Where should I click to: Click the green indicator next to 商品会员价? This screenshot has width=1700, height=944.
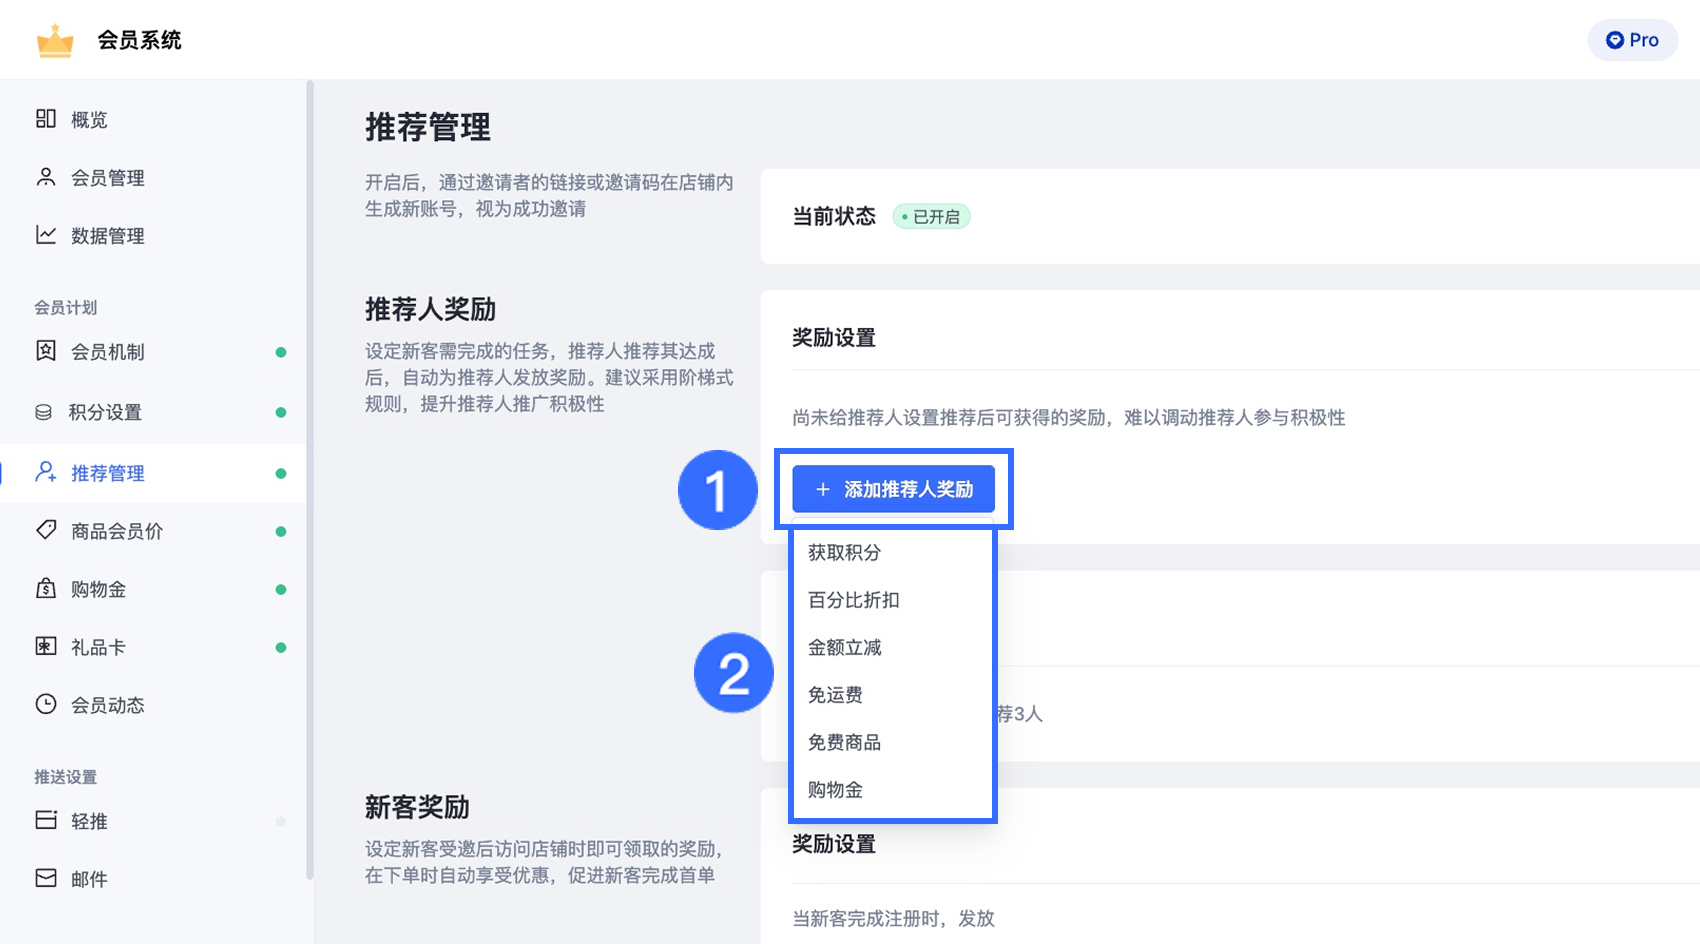pos(281,531)
